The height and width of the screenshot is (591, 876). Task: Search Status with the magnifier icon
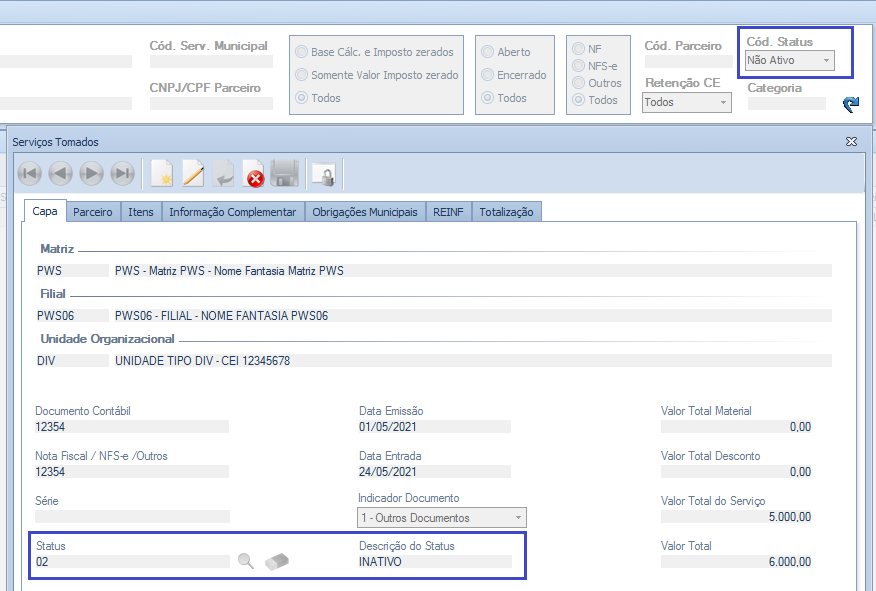[246, 561]
